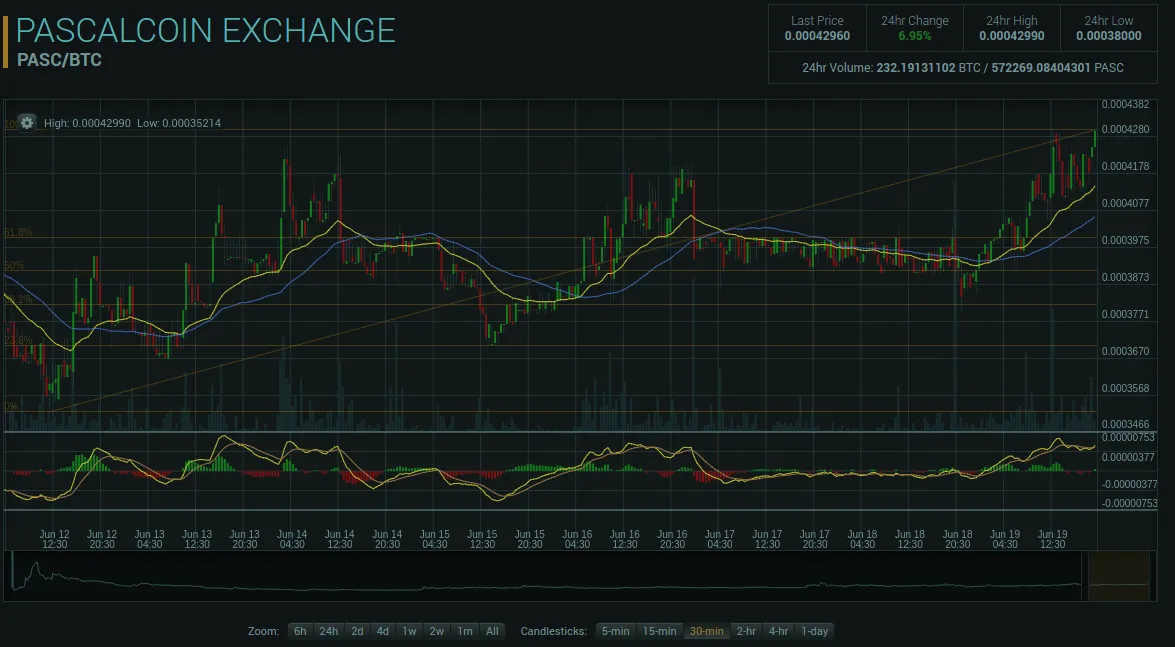This screenshot has width=1175, height=647.
Task: Click the chart High: 0.00042990 readout
Action: 87,123
